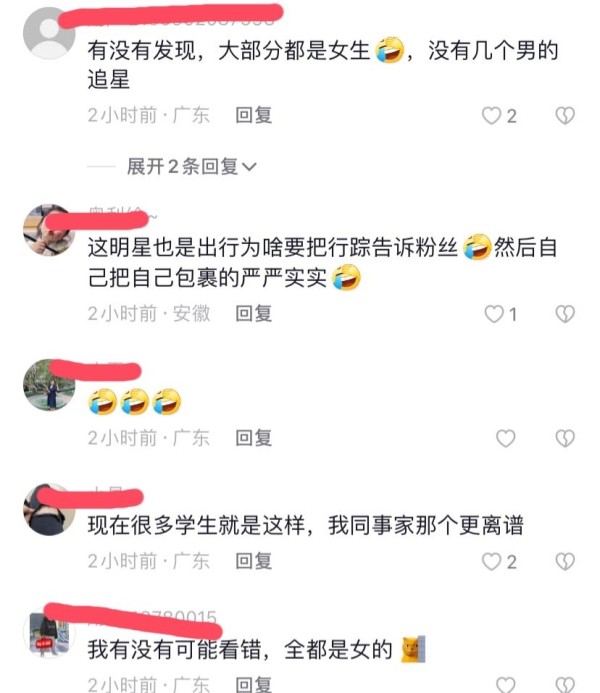Expand 展开2条回复 replies
Viewport: 600px width, 693px height.
191,167
